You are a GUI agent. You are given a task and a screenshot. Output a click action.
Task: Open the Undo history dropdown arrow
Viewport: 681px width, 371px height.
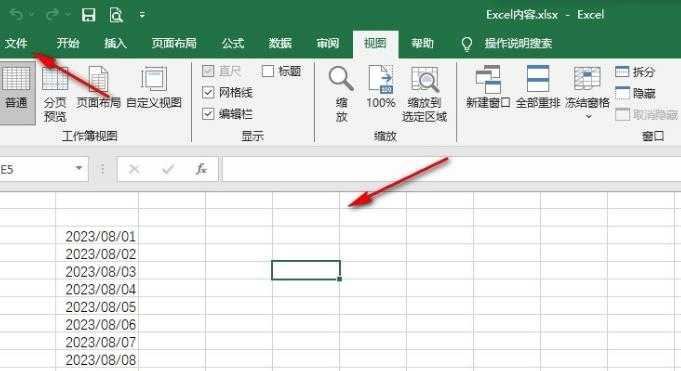(32, 15)
